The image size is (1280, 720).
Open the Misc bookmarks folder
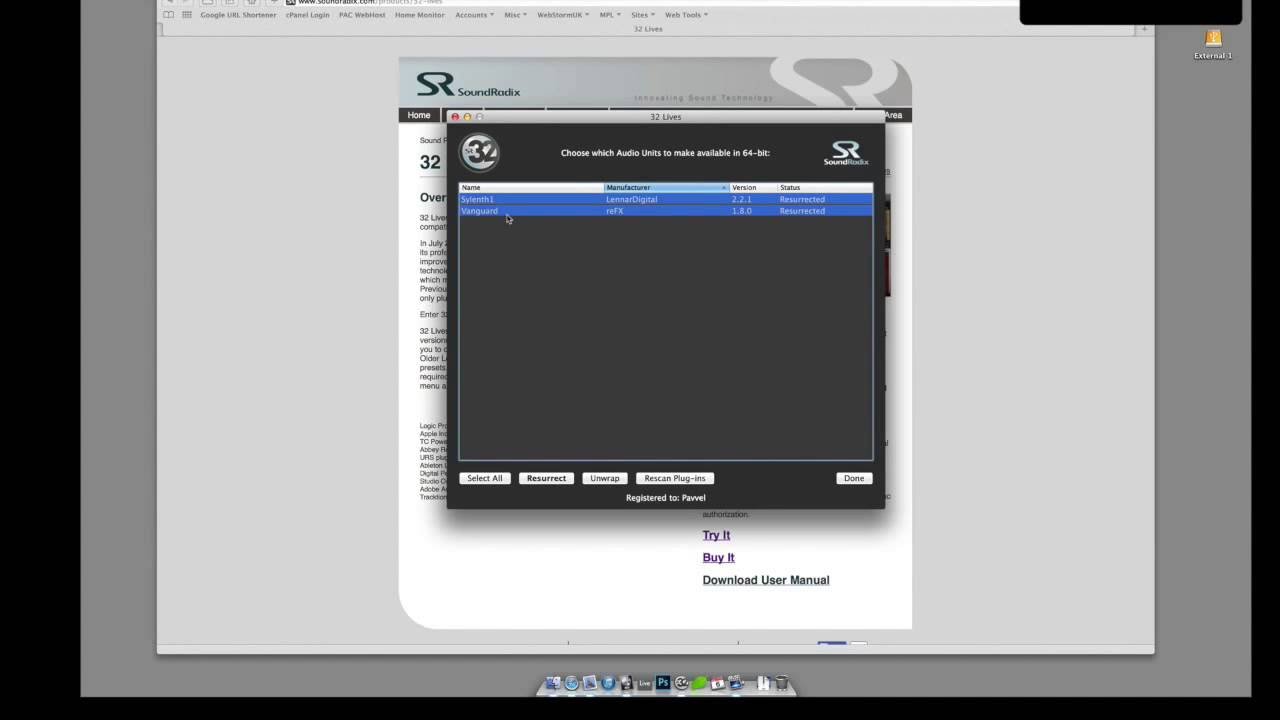click(x=515, y=15)
